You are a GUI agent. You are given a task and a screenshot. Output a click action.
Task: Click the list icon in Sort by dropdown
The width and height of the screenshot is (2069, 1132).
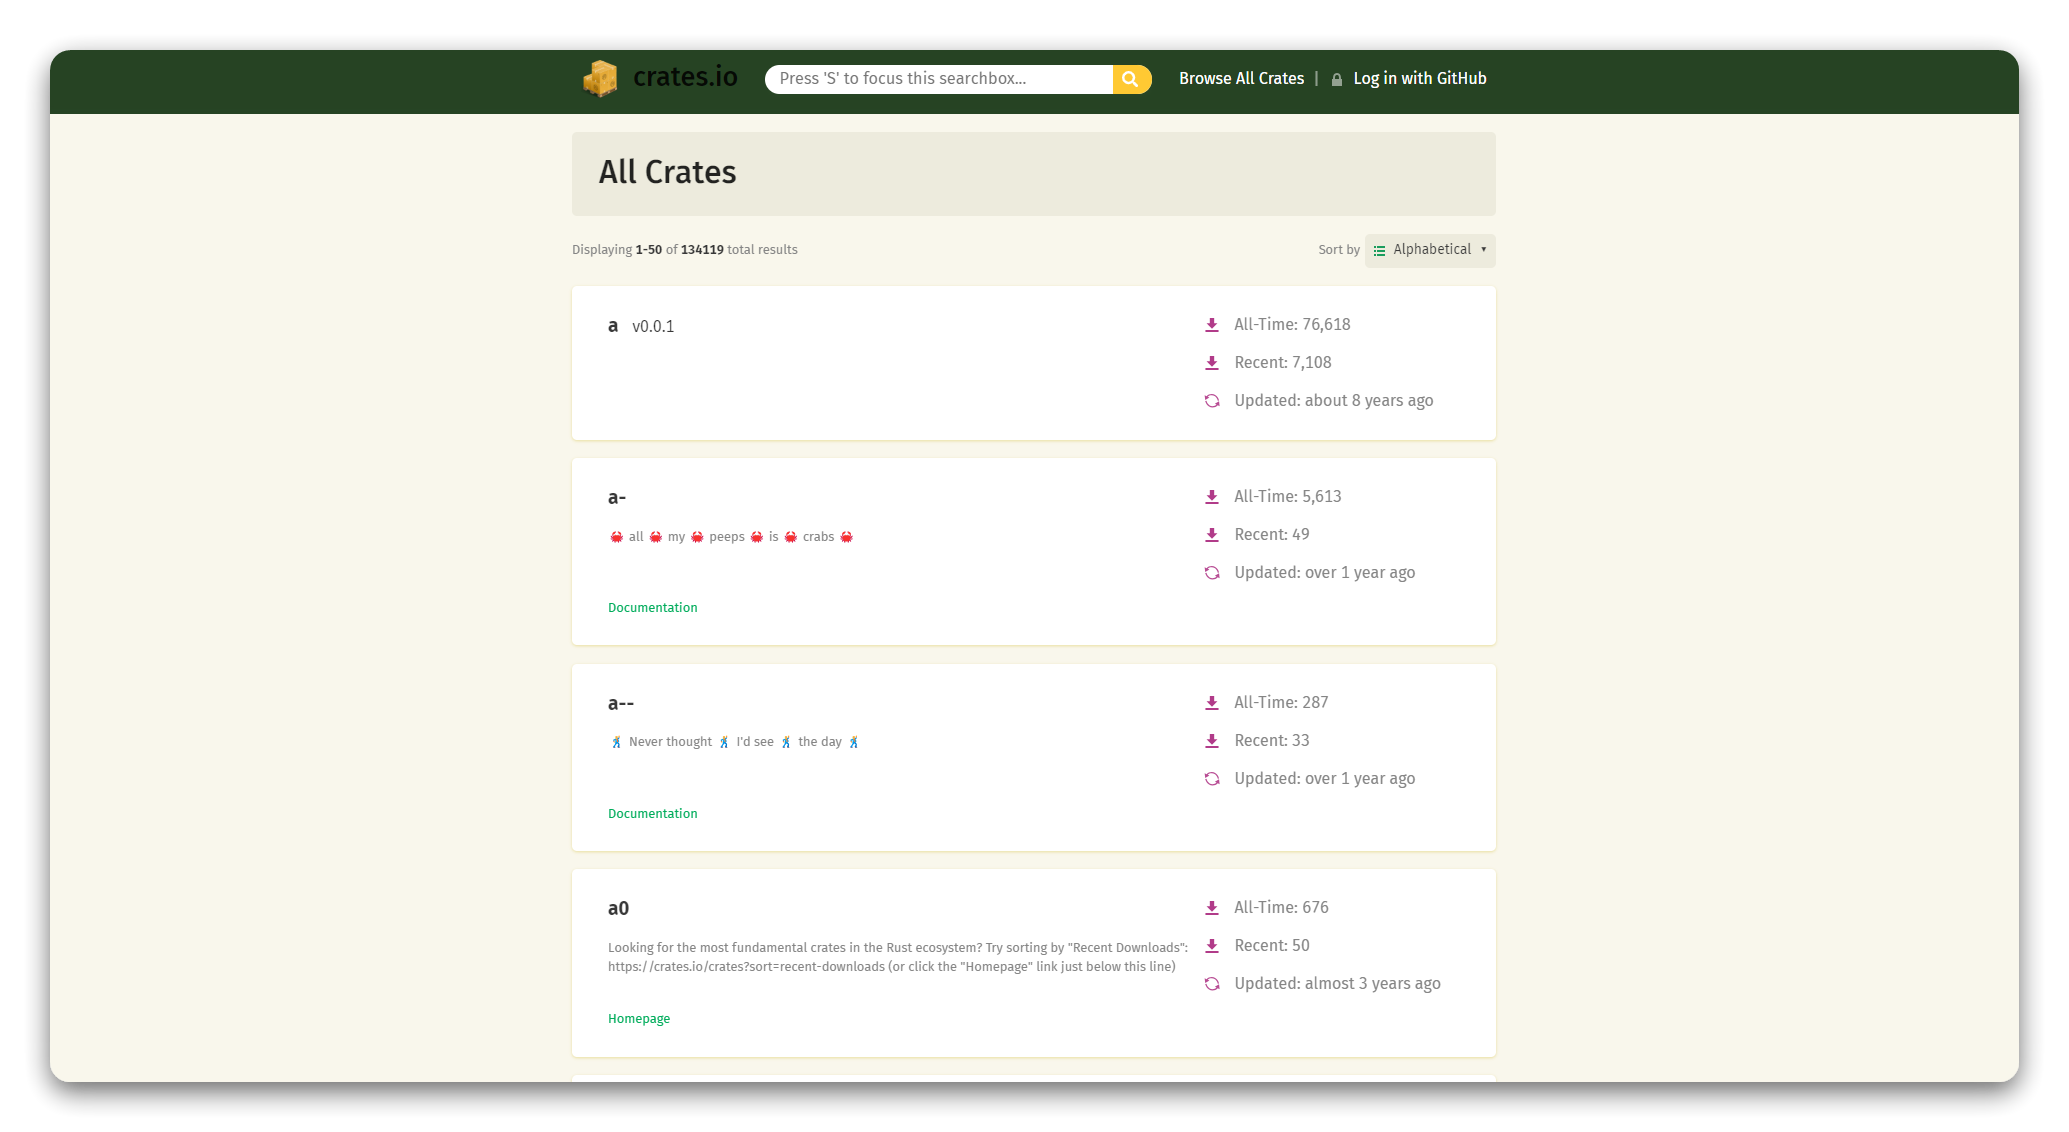pos(1379,251)
